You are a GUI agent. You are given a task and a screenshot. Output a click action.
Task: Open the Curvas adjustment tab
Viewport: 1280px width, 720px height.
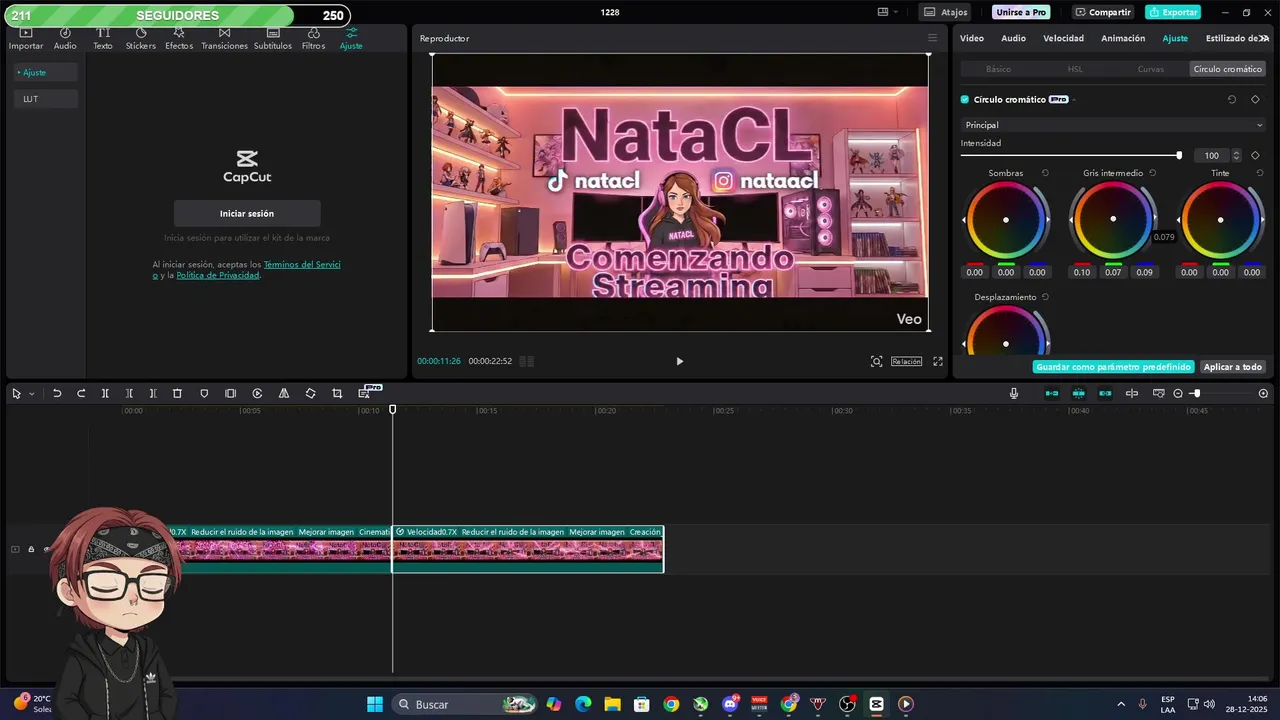coord(1151,69)
